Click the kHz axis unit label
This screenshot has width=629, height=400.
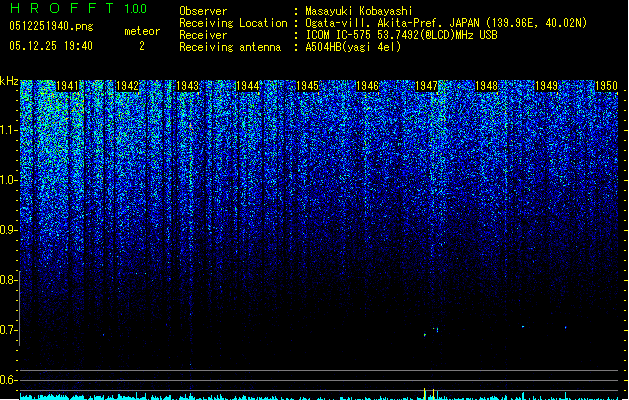[x=9, y=81]
